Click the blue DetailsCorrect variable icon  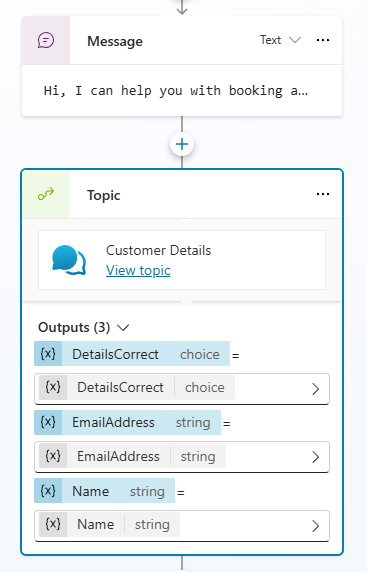pyautogui.click(x=48, y=353)
